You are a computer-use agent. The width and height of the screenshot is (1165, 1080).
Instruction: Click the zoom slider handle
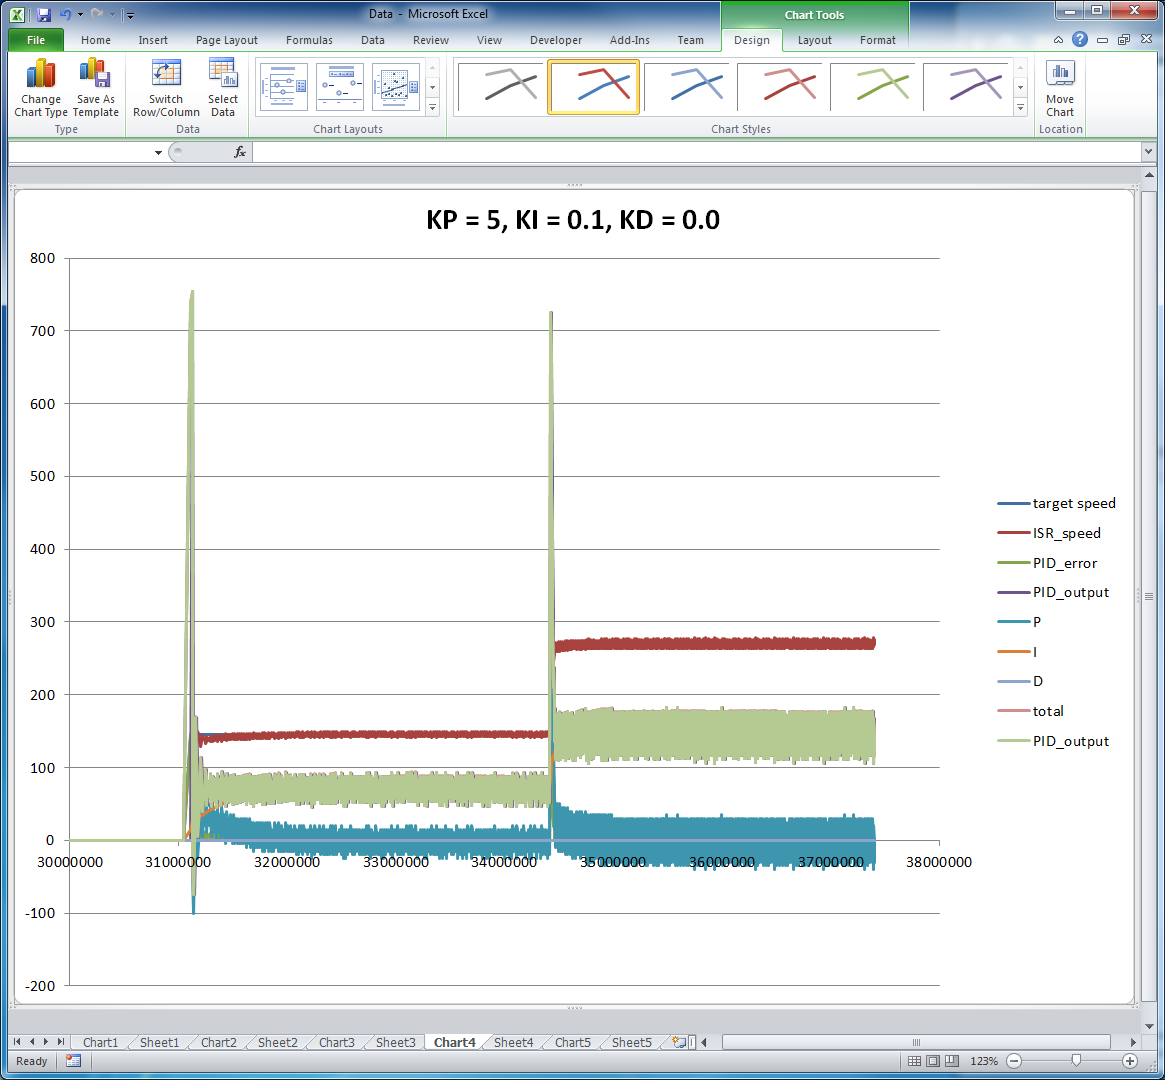1076,1061
